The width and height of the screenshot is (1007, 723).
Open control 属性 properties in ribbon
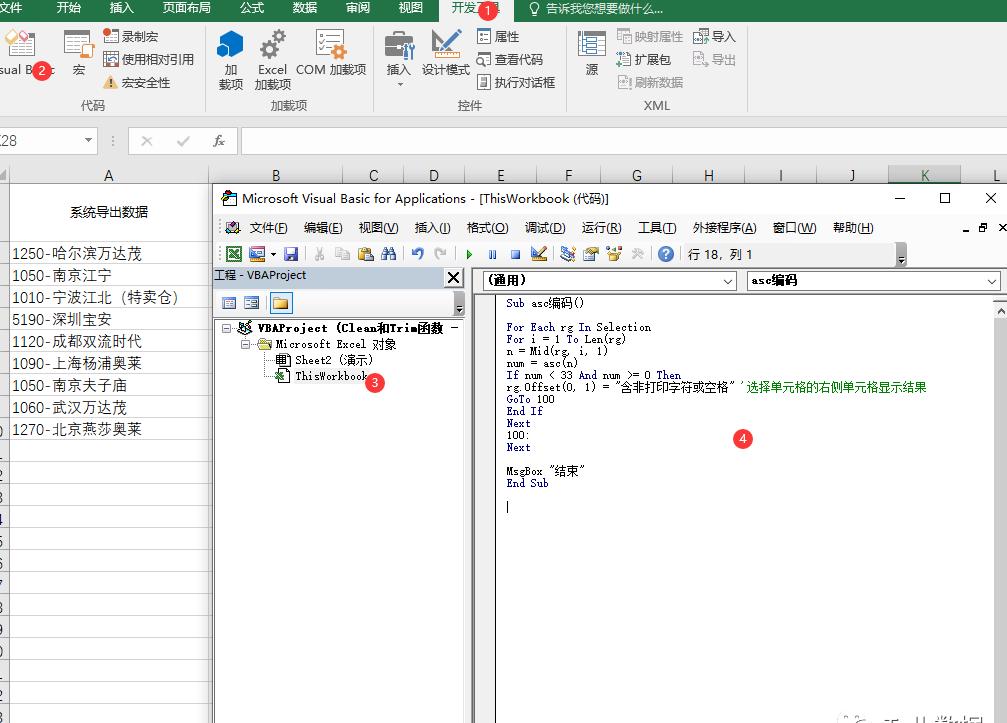(498, 37)
